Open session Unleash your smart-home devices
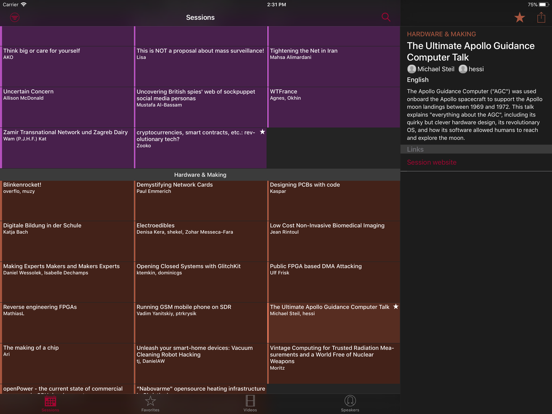Screen dimensions: 552x414 coord(200,364)
